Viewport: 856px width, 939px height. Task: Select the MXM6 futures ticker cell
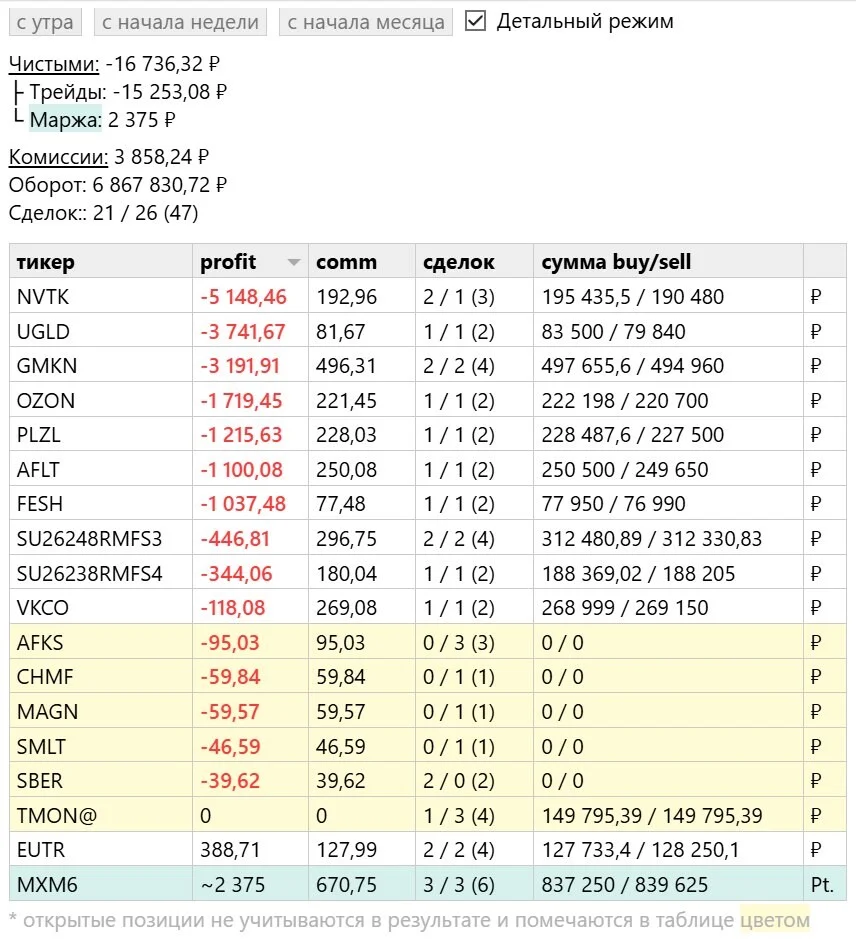click(x=101, y=884)
